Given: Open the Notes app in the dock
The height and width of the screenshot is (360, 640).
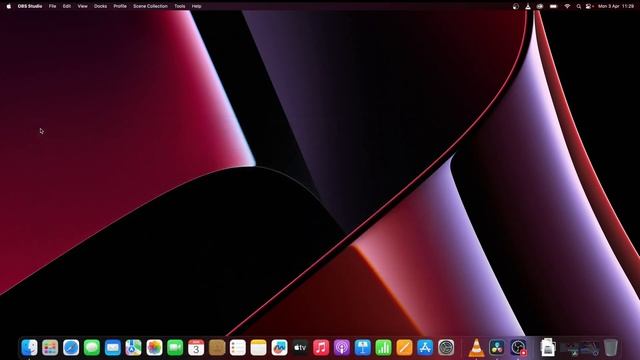Looking at the screenshot, I should [x=258, y=348].
